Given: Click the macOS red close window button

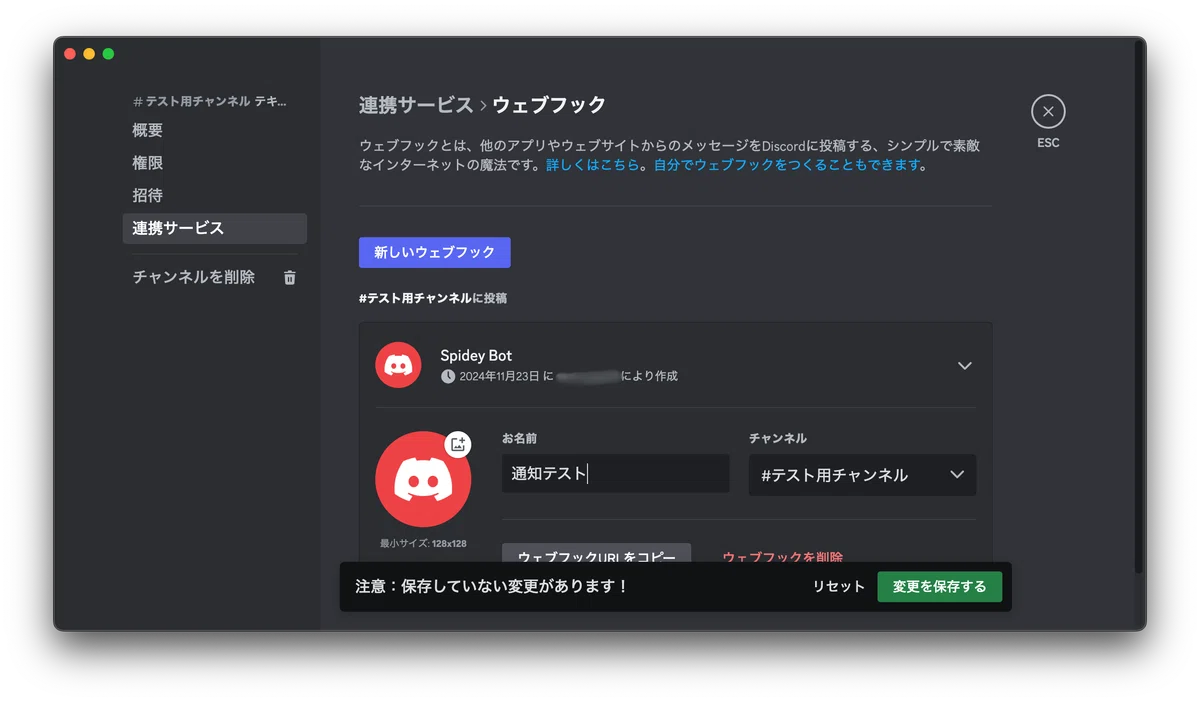Looking at the screenshot, I should (x=70, y=54).
